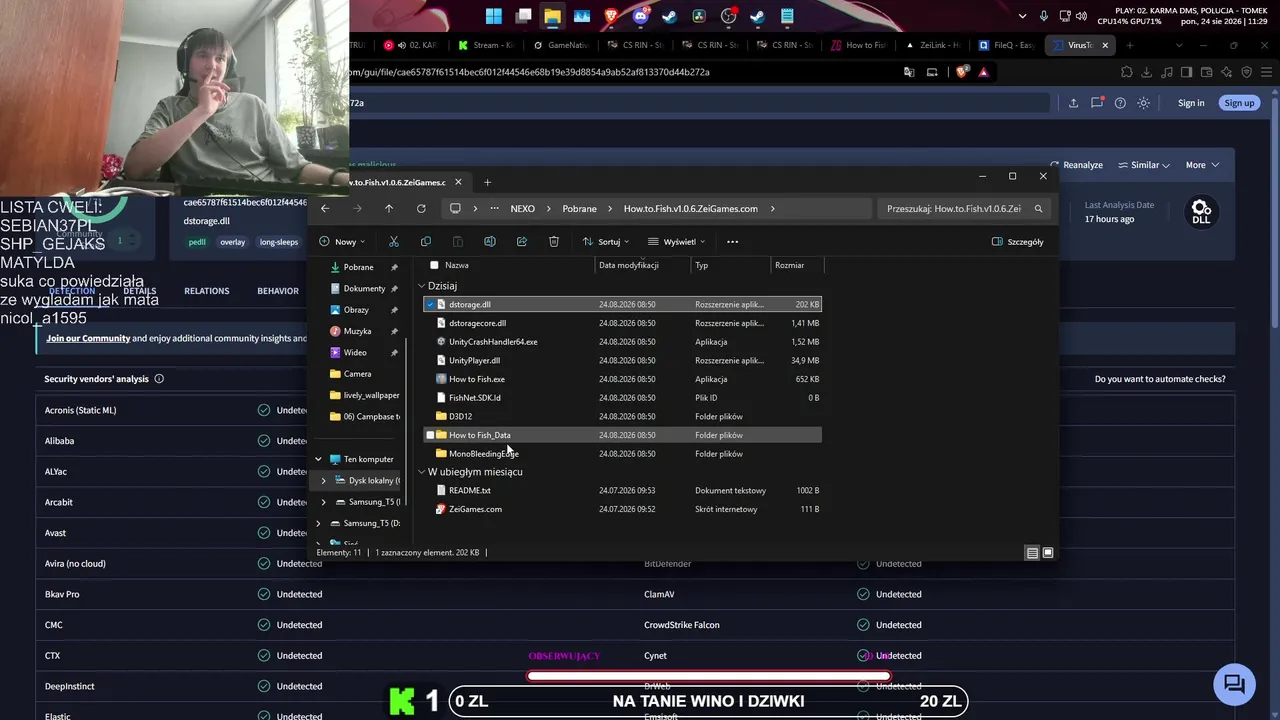Expand Dysk lokalny in the navigation tree
Viewport: 1280px width, 720px height.
pyautogui.click(x=323, y=481)
